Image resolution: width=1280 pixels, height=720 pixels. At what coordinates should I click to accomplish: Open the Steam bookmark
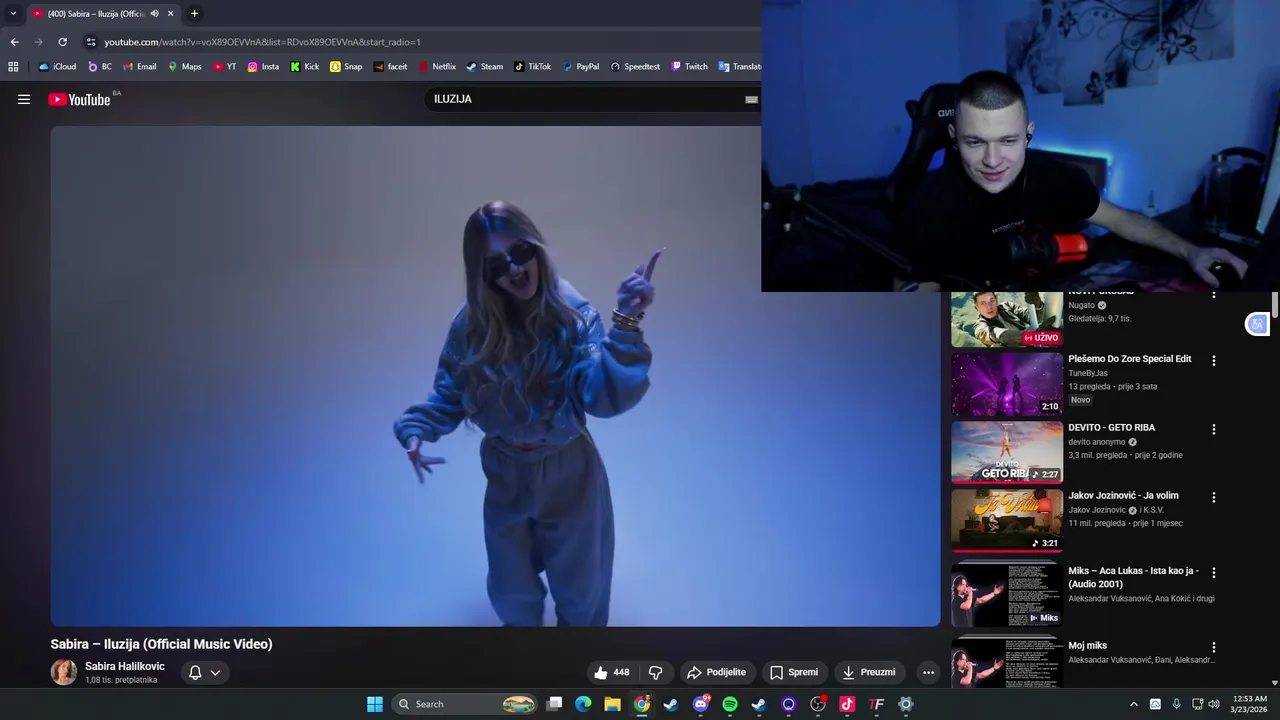(484, 67)
